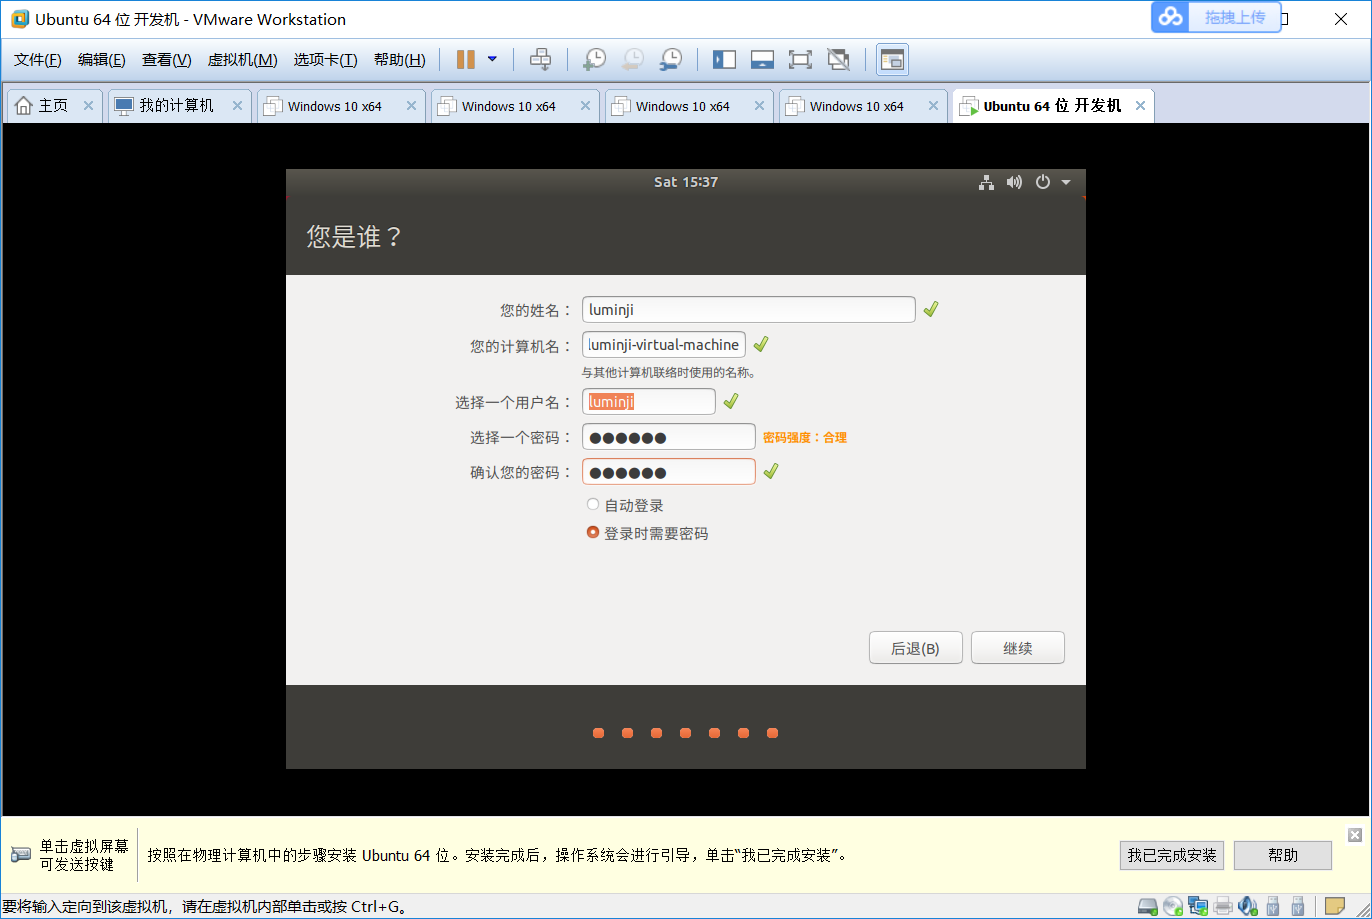This screenshot has height=919, width=1372.
Task: Close the Ubuntu 64 位 开发机 tab
Action: point(1140,105)
